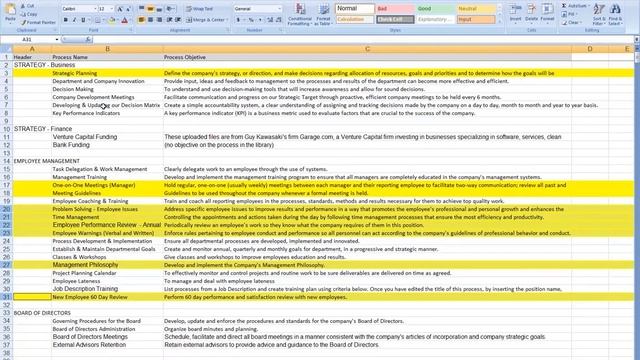Screen dimensions: 640x360
Task: Apply the Bad cell style
Action: [x=395, y=9]
